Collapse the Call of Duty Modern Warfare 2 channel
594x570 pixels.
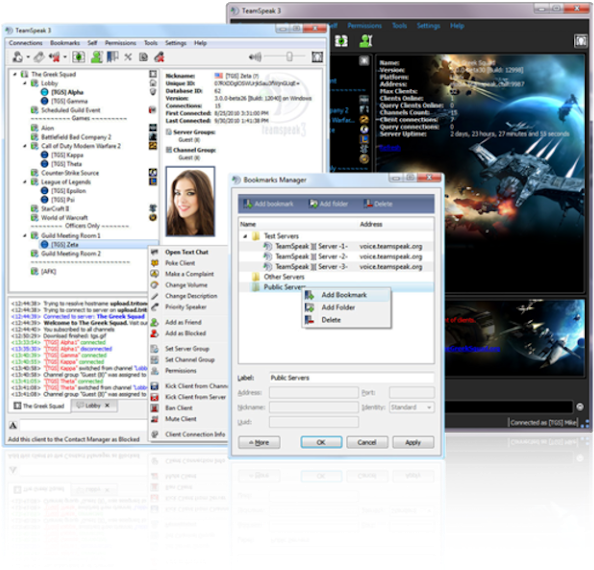[25, 146]
